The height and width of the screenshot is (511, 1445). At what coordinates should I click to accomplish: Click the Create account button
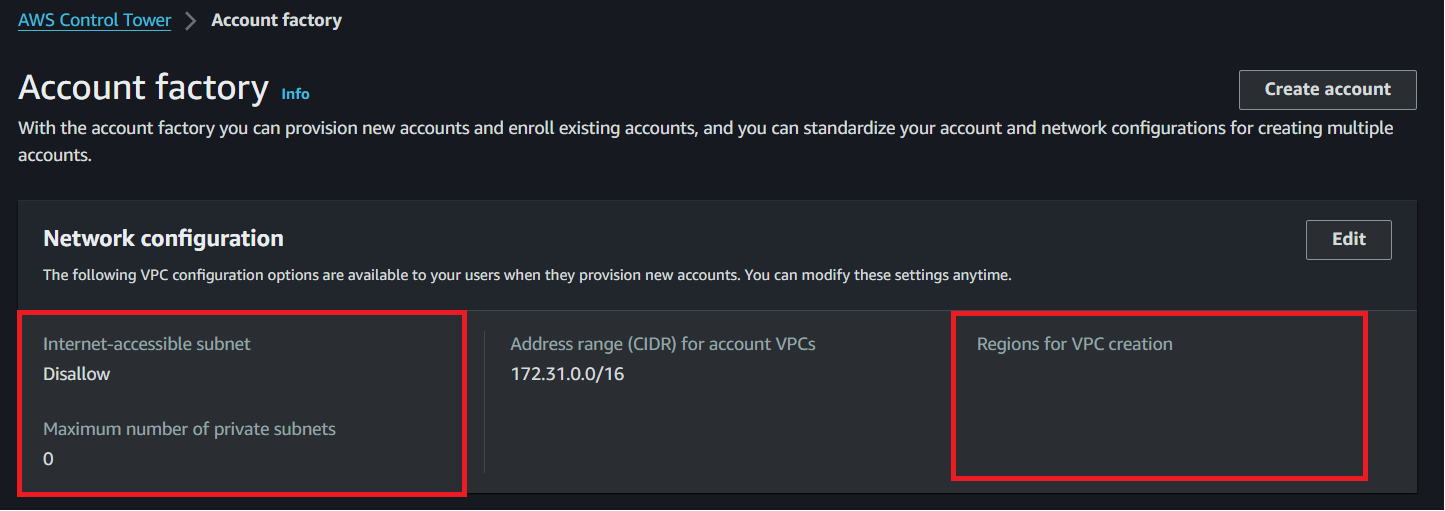(x=1327, y=89)
